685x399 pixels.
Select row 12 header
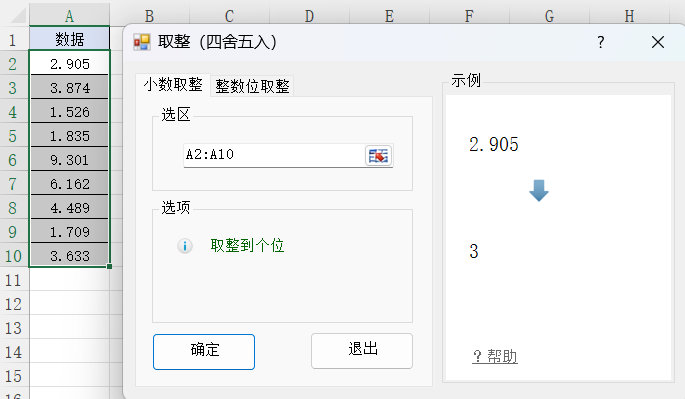(x=14, y=304)
